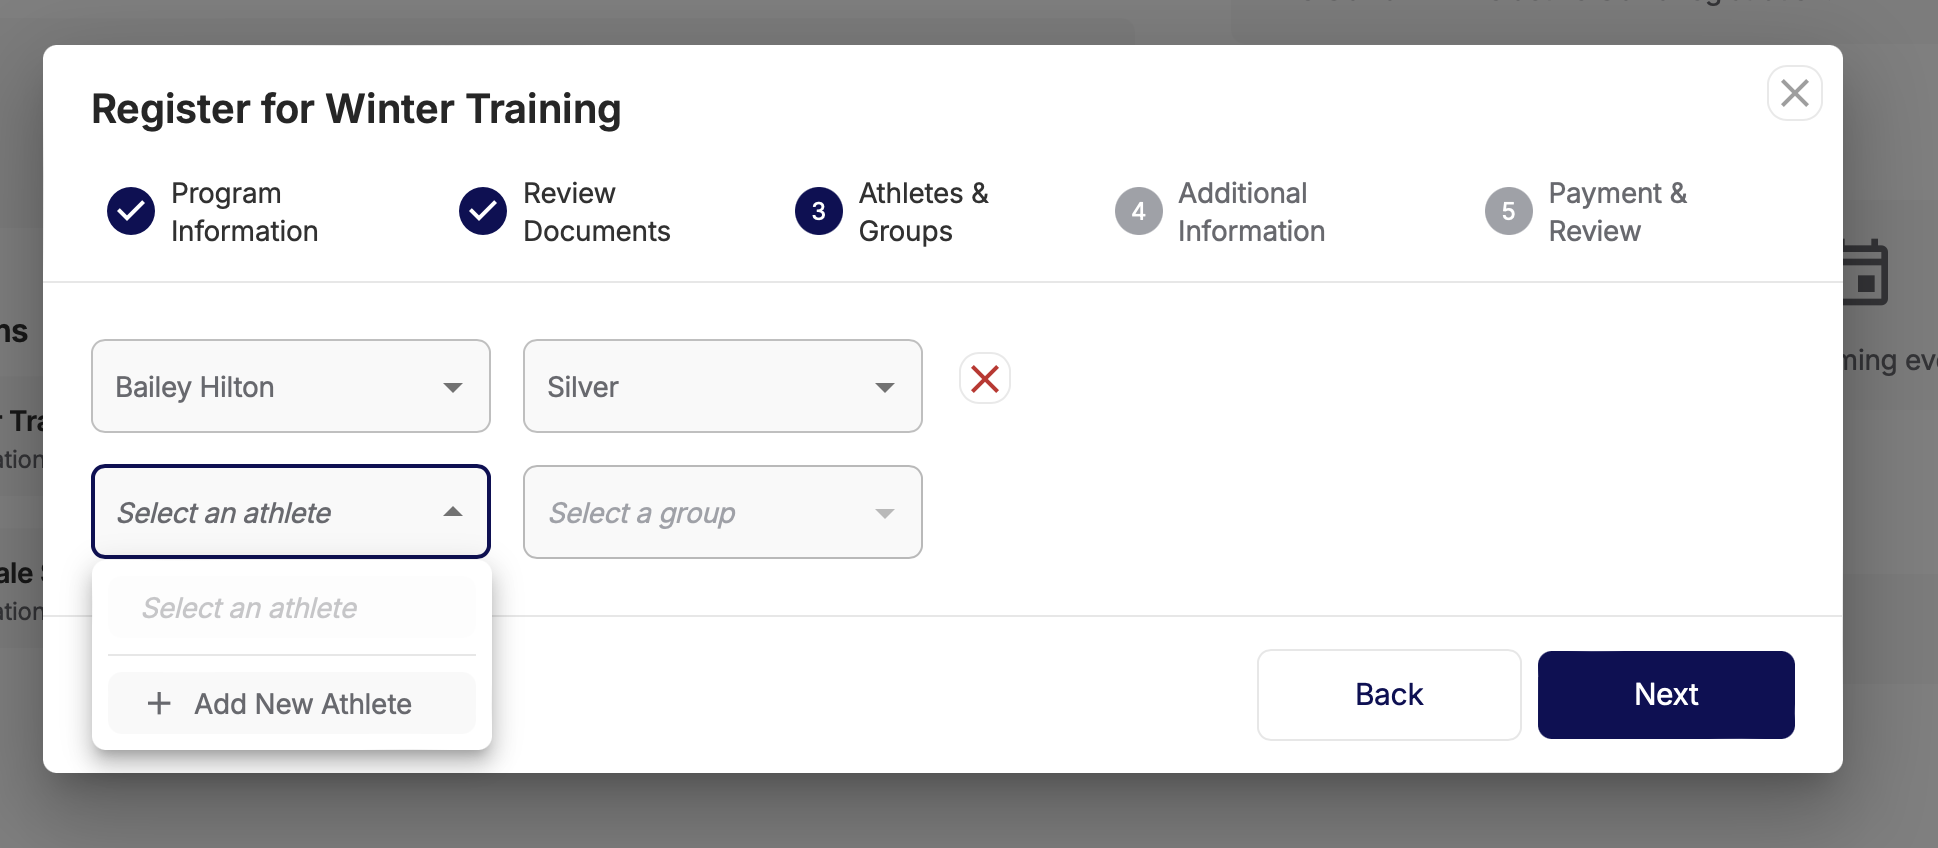Click the step 4 circle icon
The image size is (1938, 848).
(x=1139, y=211)
